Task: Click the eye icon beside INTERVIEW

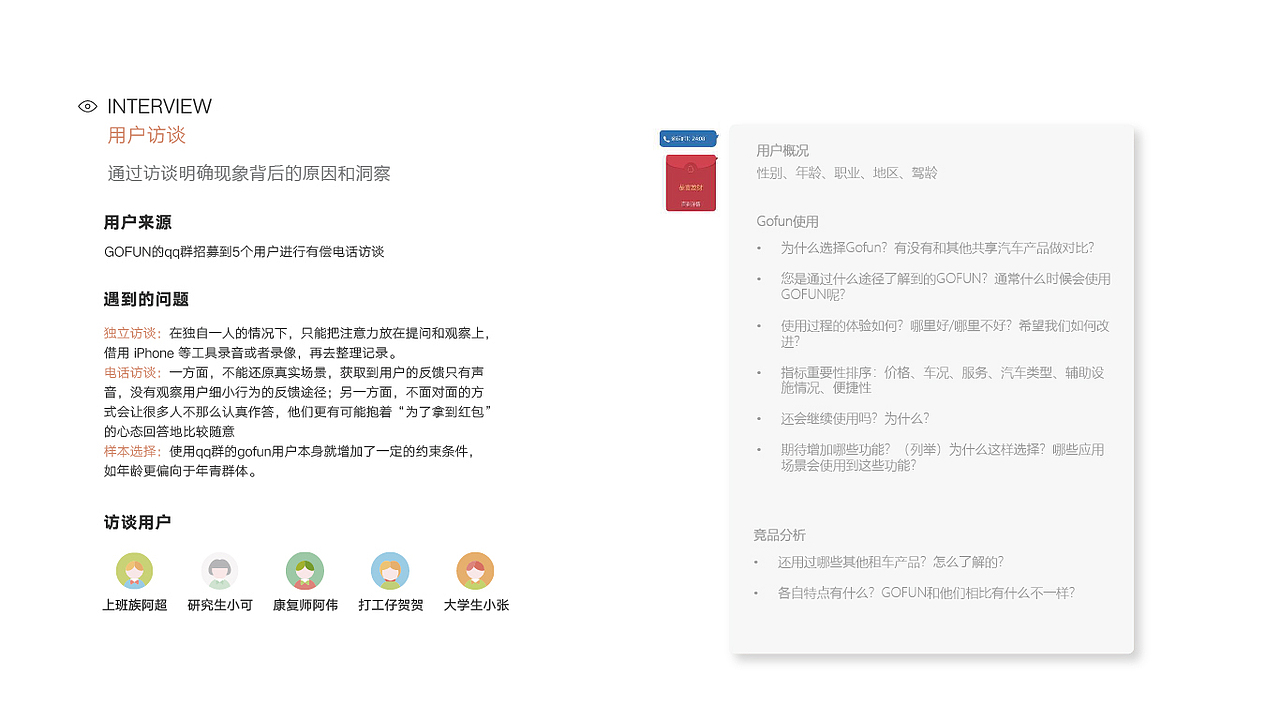Action: tap(87, 106)
